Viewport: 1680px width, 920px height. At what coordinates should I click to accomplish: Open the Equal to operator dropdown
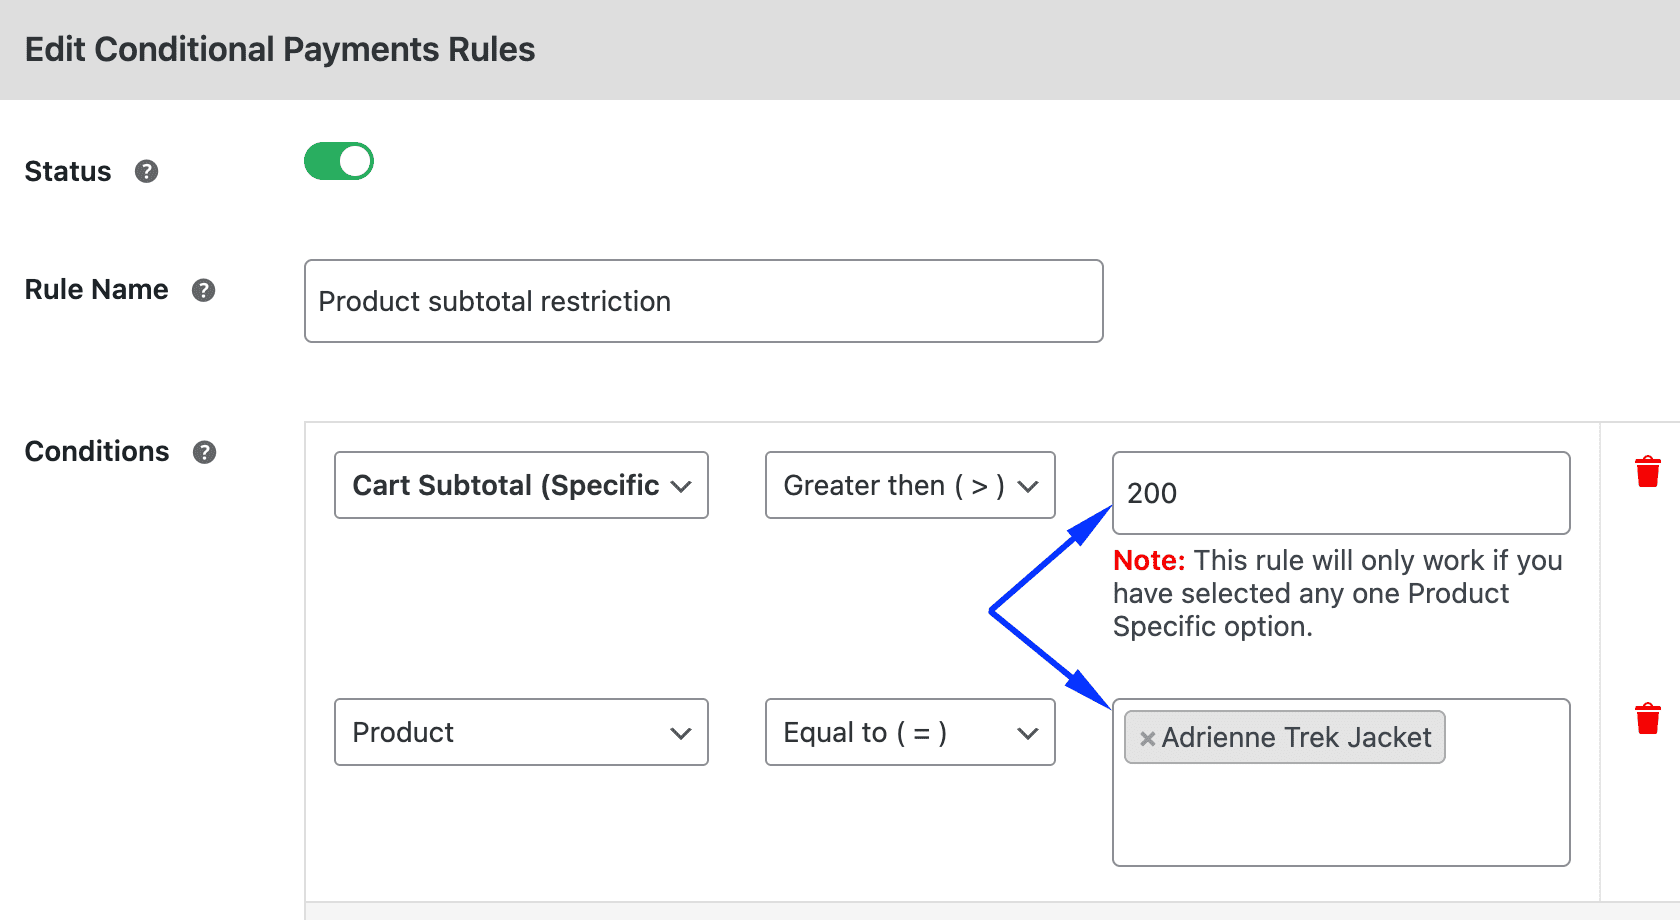click(x=909, y=732)
